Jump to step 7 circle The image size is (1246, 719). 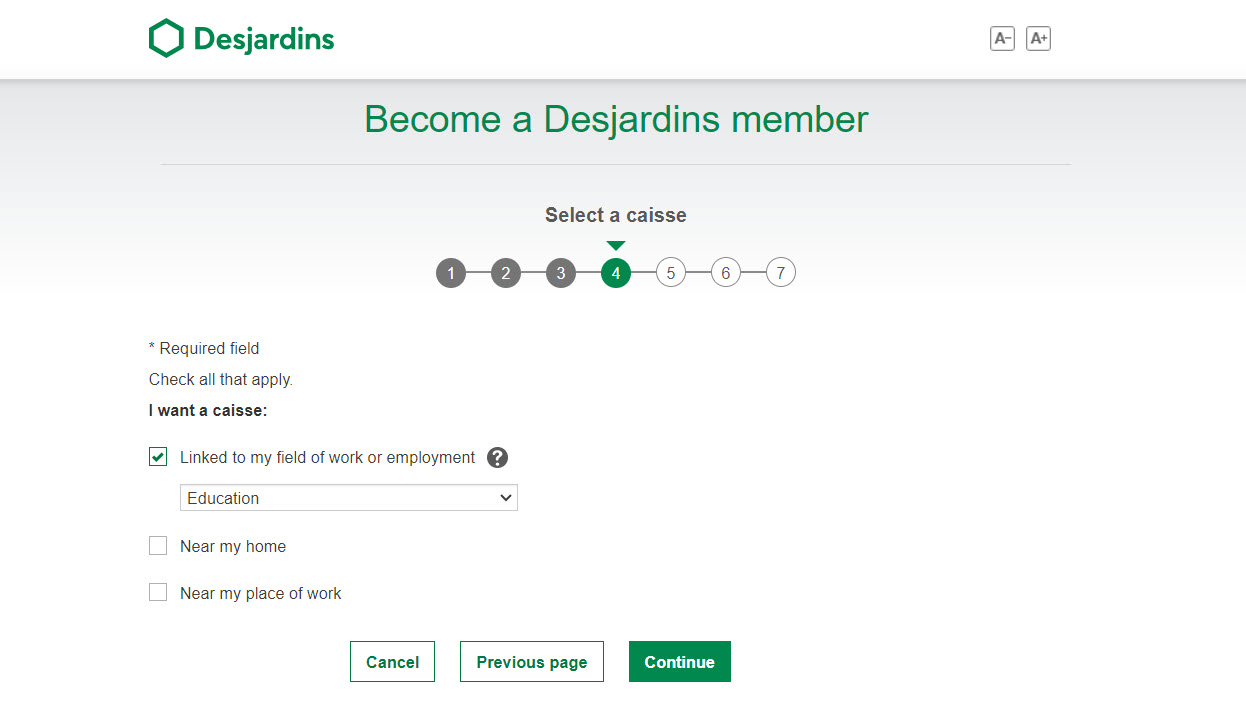pos(781,273)
